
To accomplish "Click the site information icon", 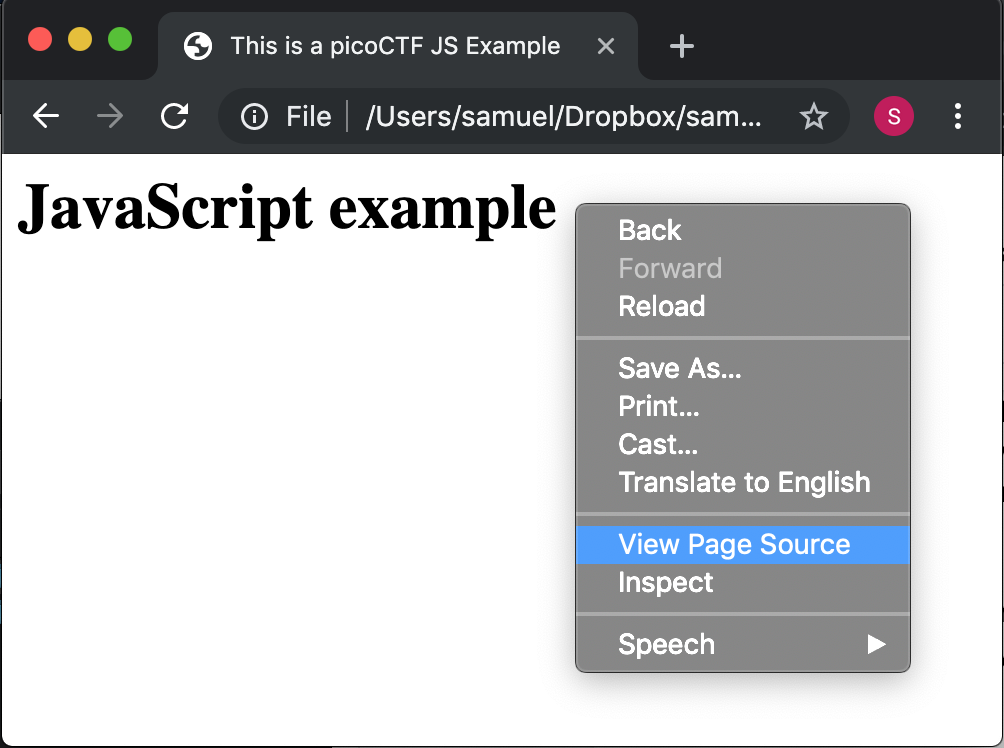I will point(255,117).
